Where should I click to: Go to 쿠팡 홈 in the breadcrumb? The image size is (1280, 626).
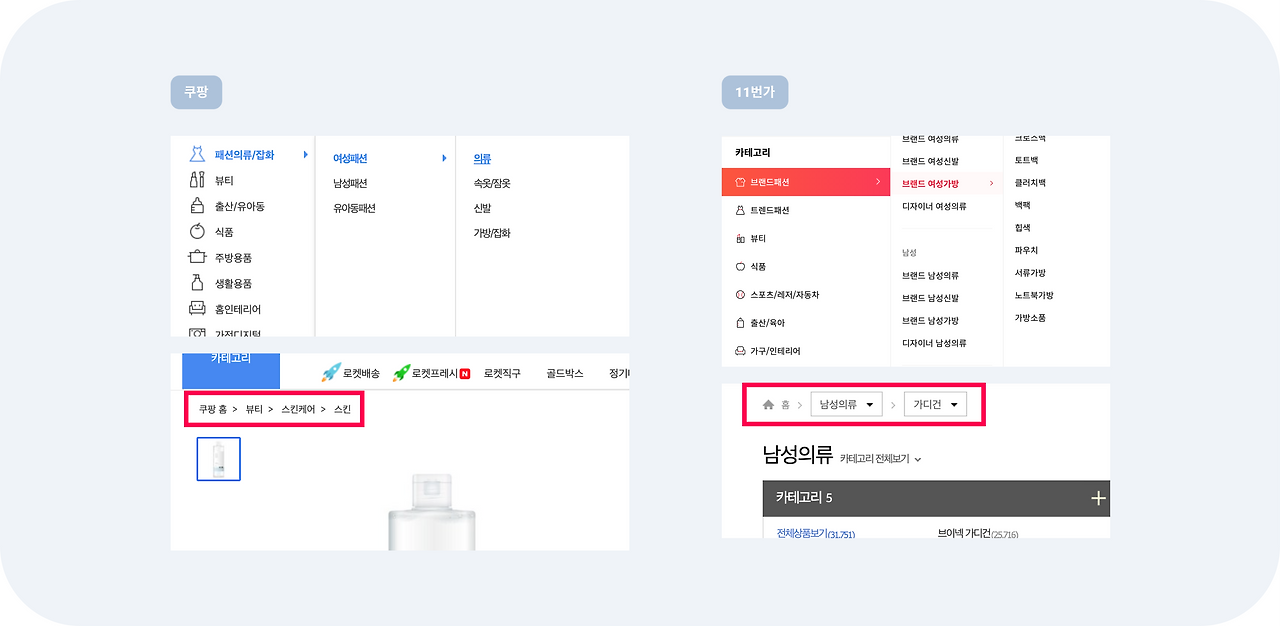(x=212, y=409)
